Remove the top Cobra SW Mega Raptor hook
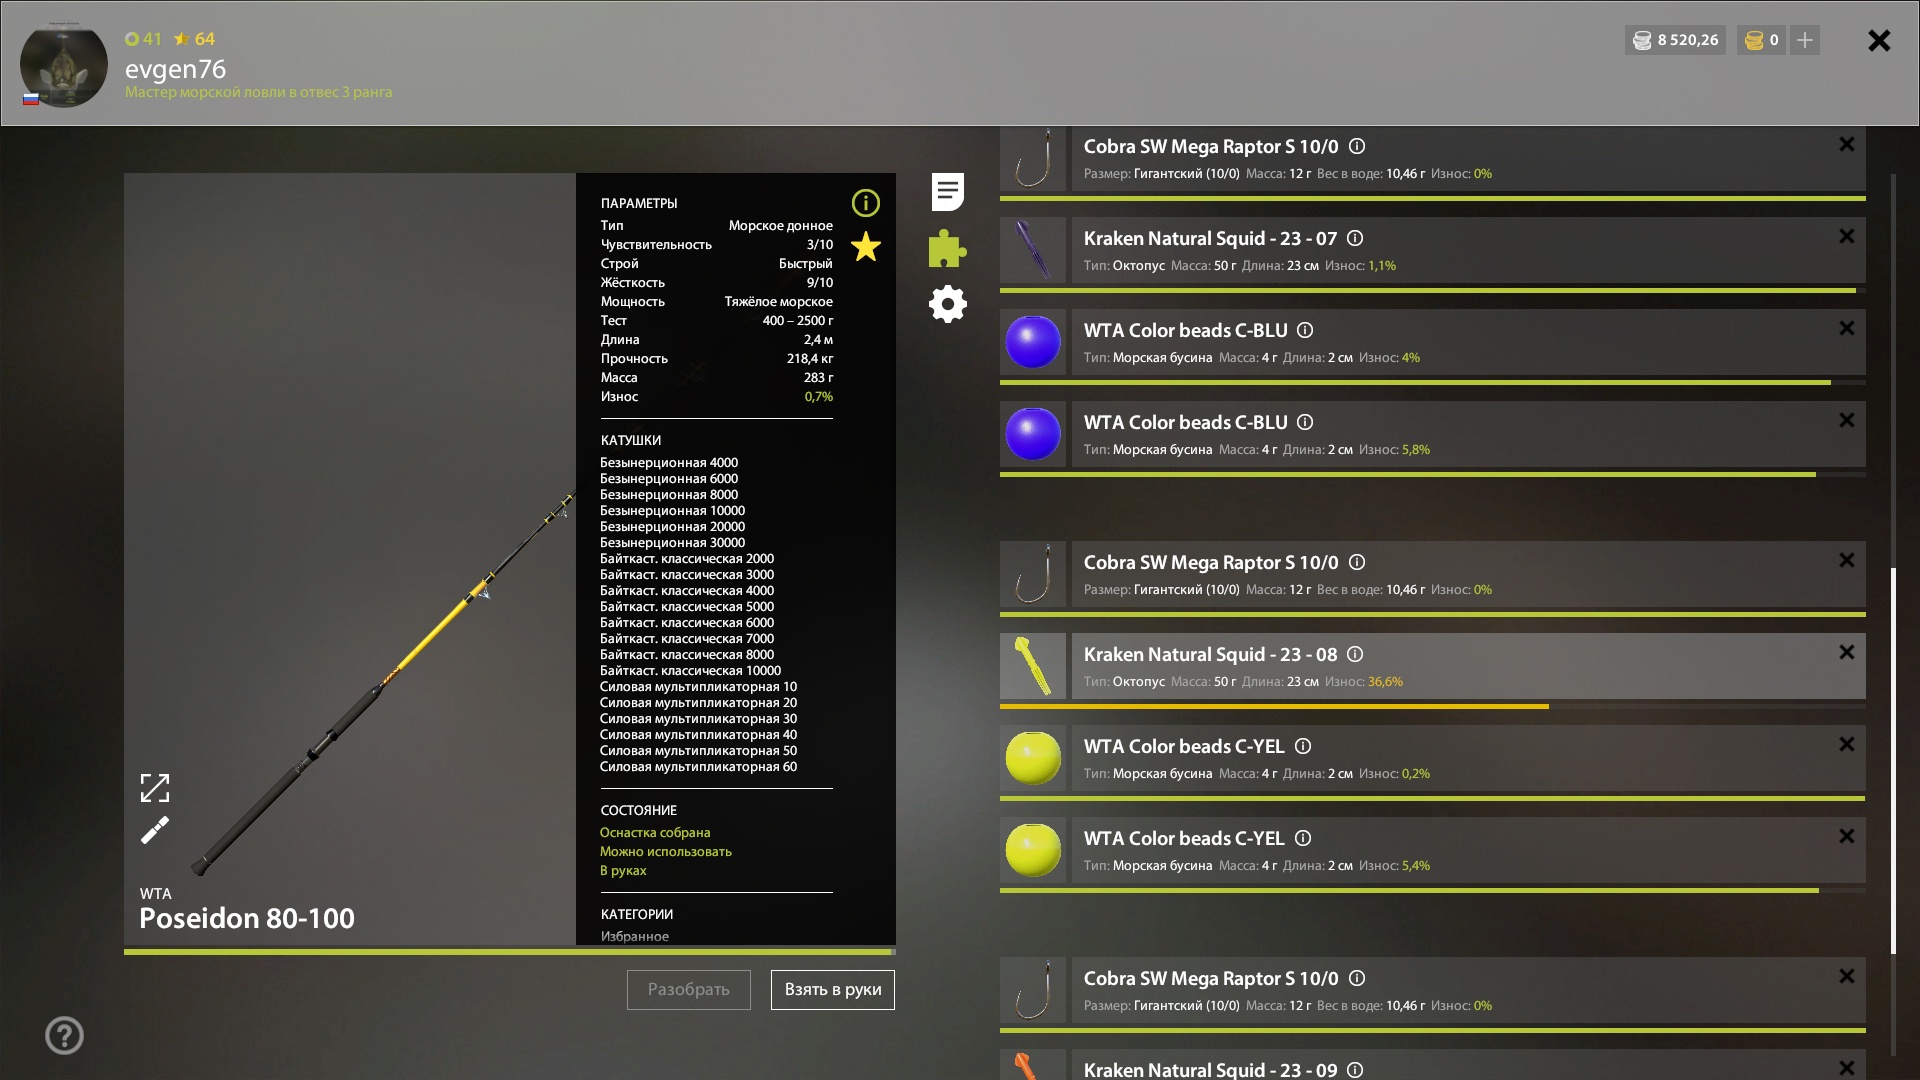Image resolution: width=1920 pixels, height=1080 pixels. [x=1846, y=145]
